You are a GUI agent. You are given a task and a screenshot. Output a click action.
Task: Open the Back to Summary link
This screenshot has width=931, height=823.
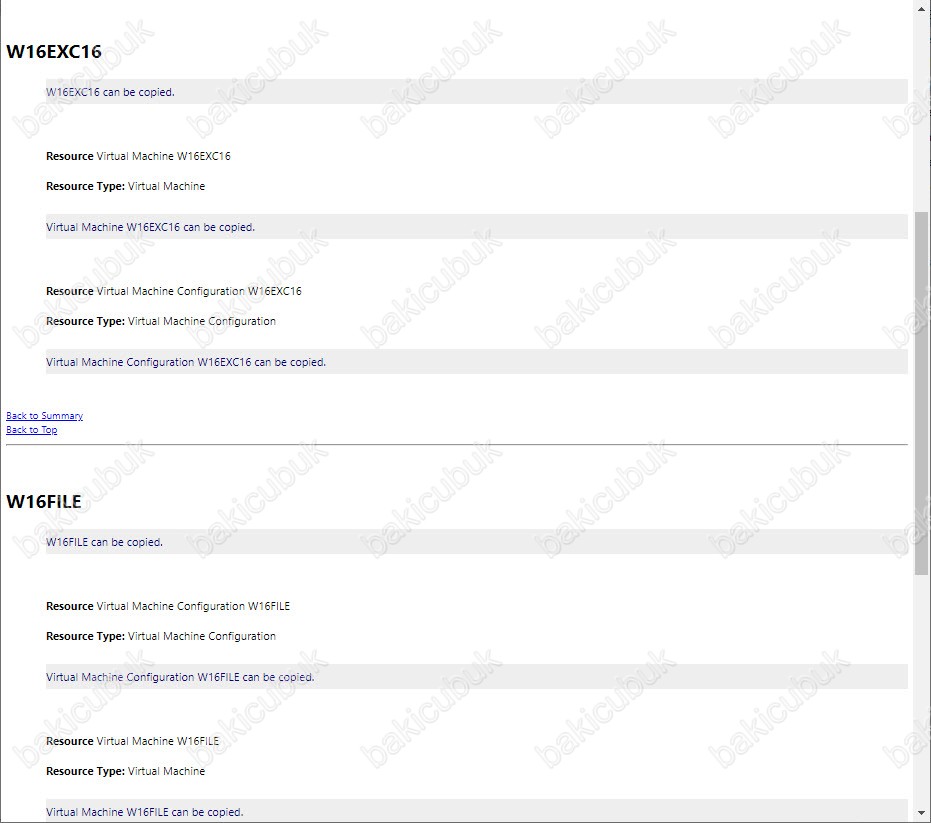[45, 416]
